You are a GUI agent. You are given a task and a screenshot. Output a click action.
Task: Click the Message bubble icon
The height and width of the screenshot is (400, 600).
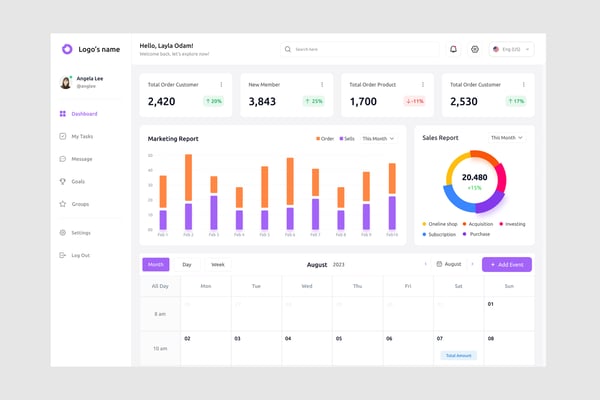coord(63,159)
